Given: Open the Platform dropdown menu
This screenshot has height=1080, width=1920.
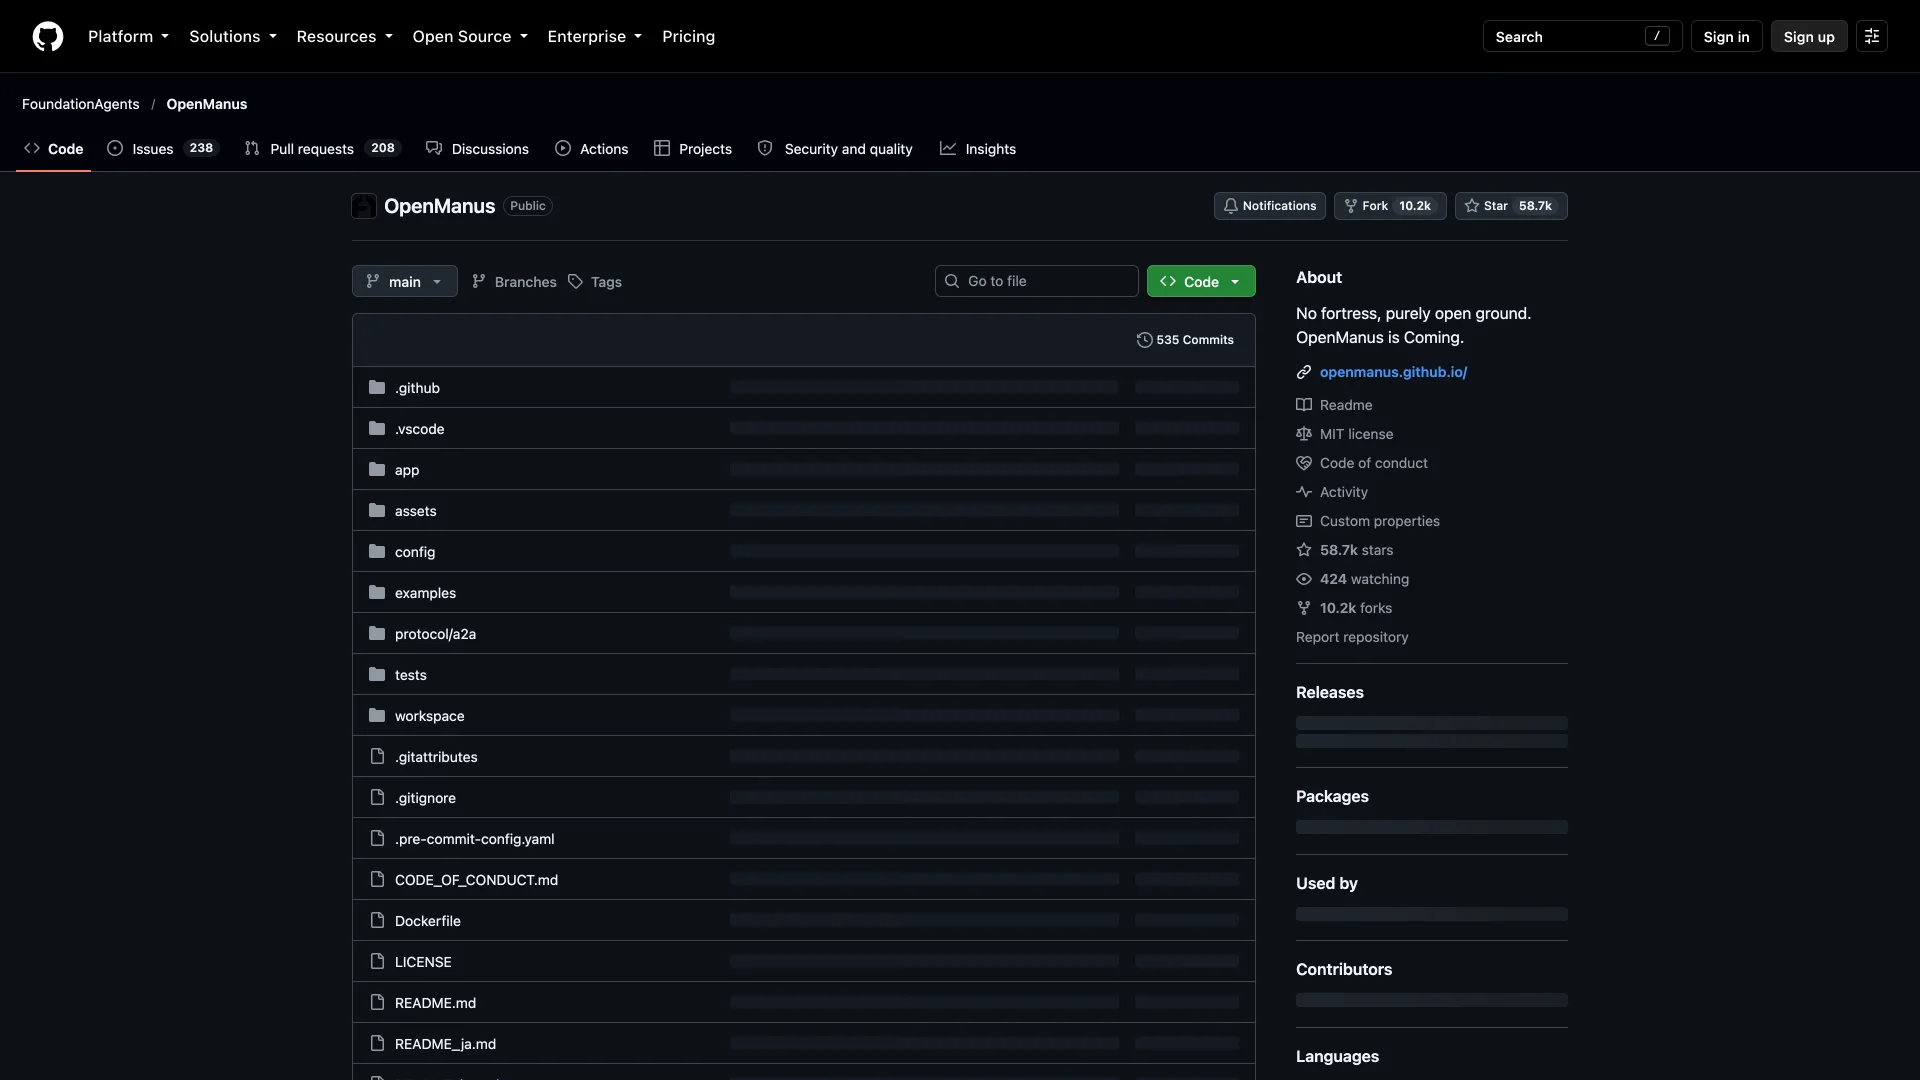Looking at the screenshot, I should coord(128,36).
